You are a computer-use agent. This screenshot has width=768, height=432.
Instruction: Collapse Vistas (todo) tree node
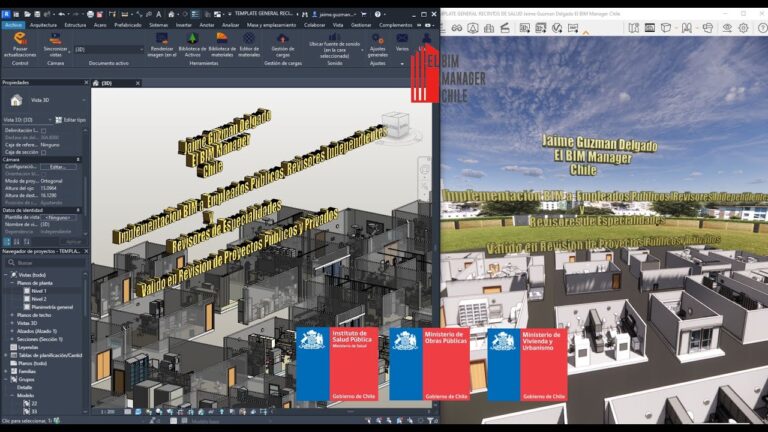(x=6, y=275)
